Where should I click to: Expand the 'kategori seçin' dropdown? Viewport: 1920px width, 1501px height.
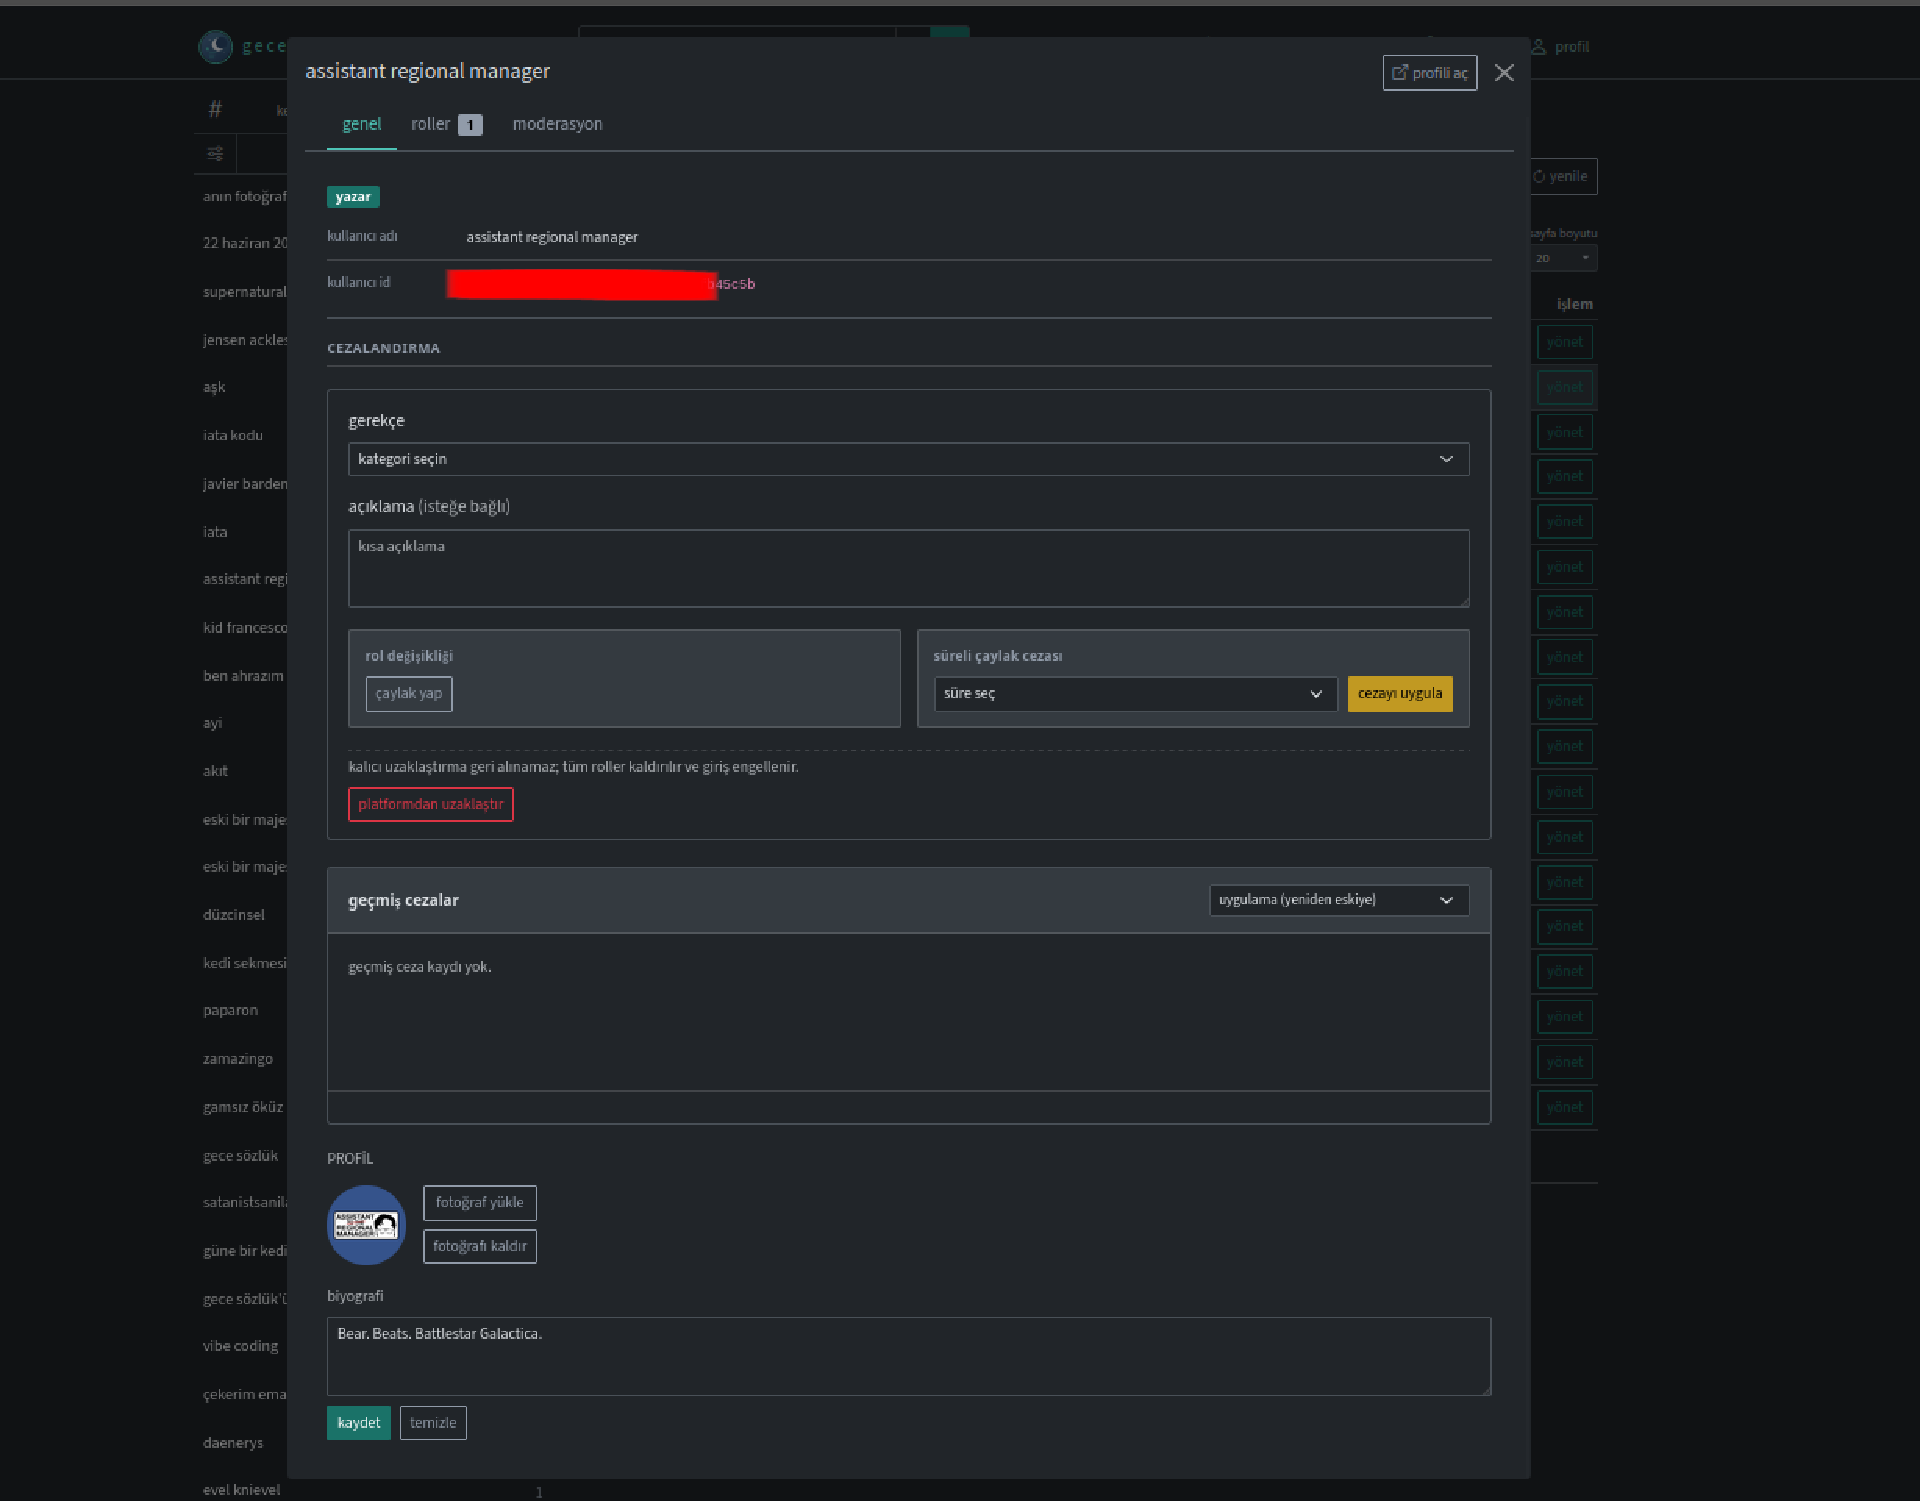point(908,459)
